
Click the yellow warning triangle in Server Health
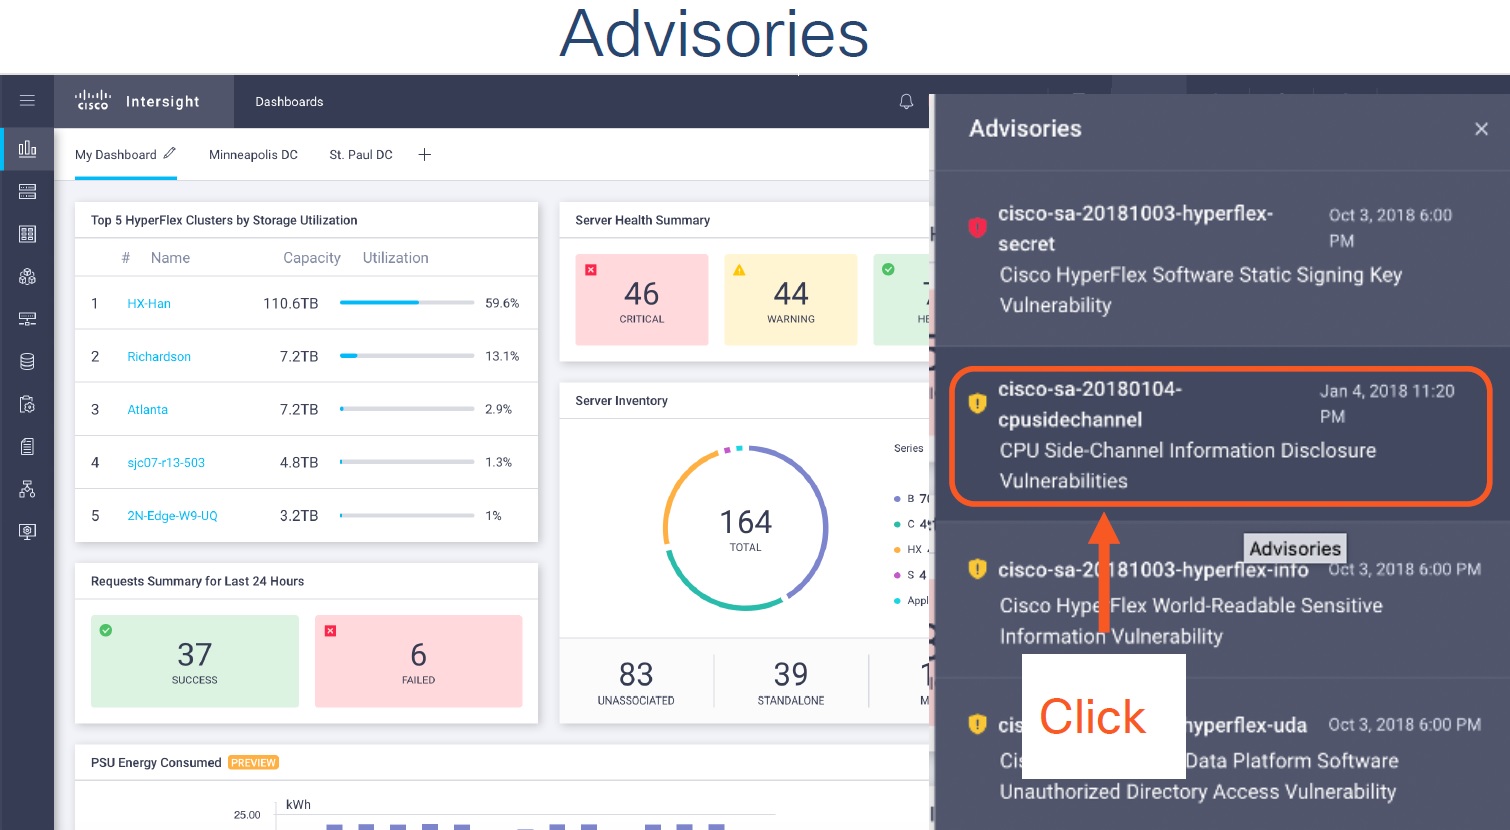739,270
